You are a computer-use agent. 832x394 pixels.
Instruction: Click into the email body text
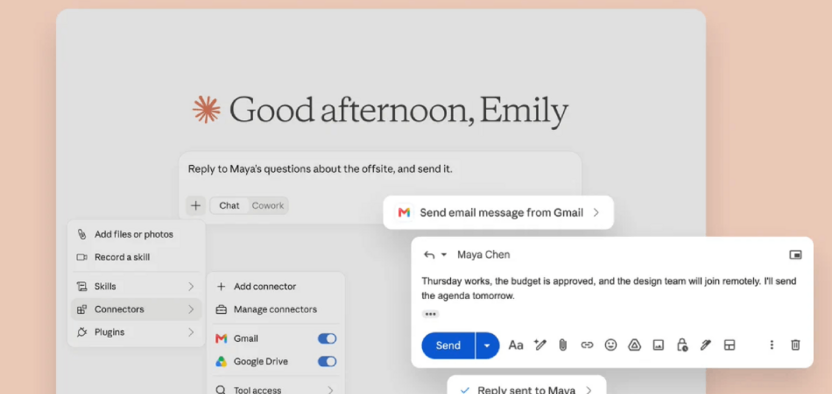pos(609,288)
